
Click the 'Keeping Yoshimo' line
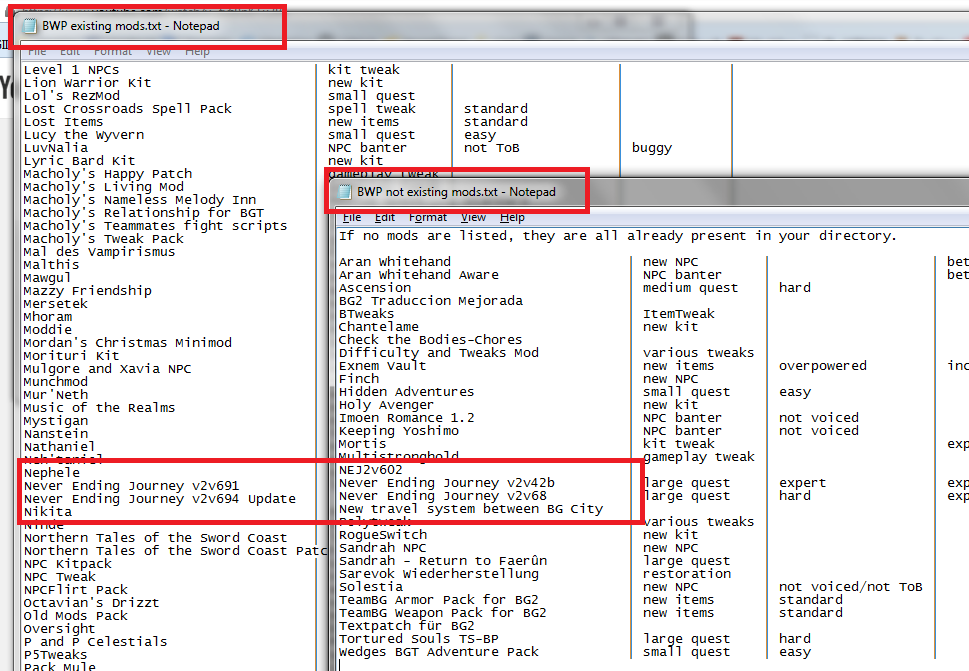tap(399, 431)
